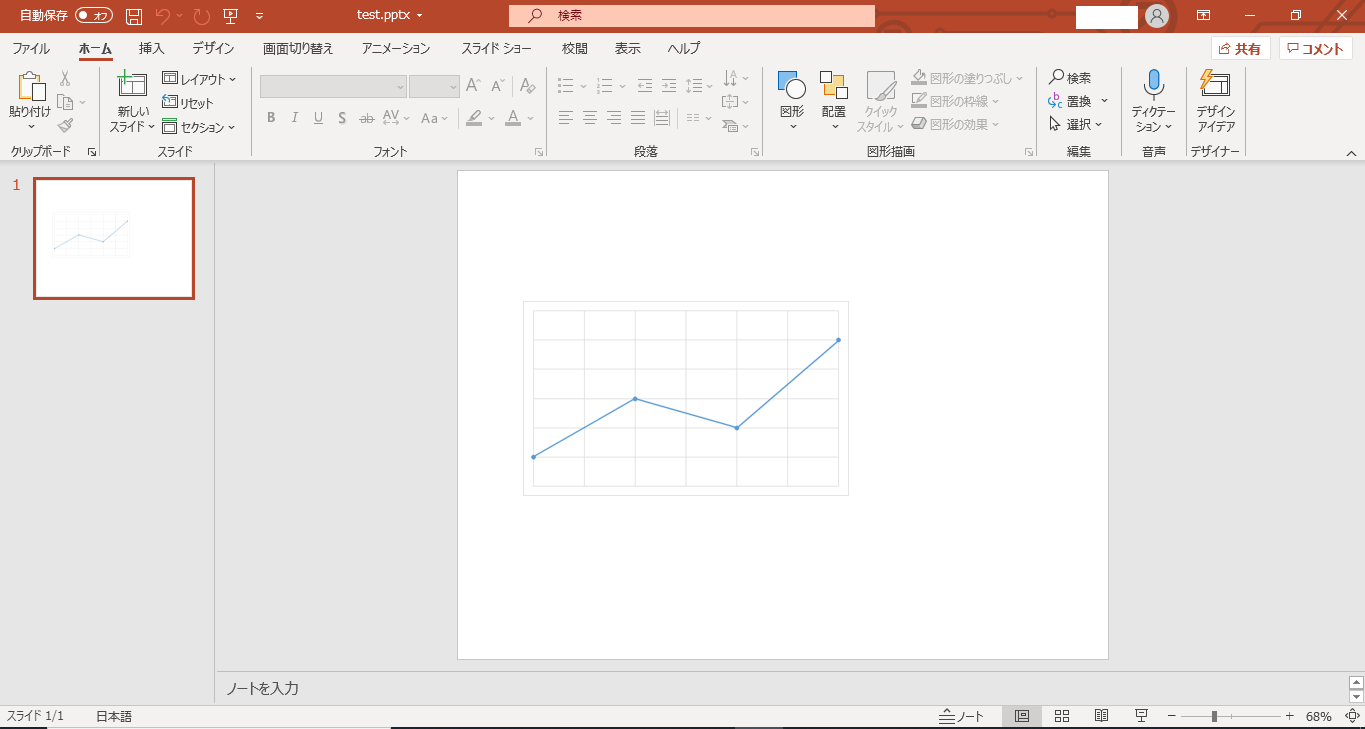Click the Decrease Indent icon

[645, 86]
